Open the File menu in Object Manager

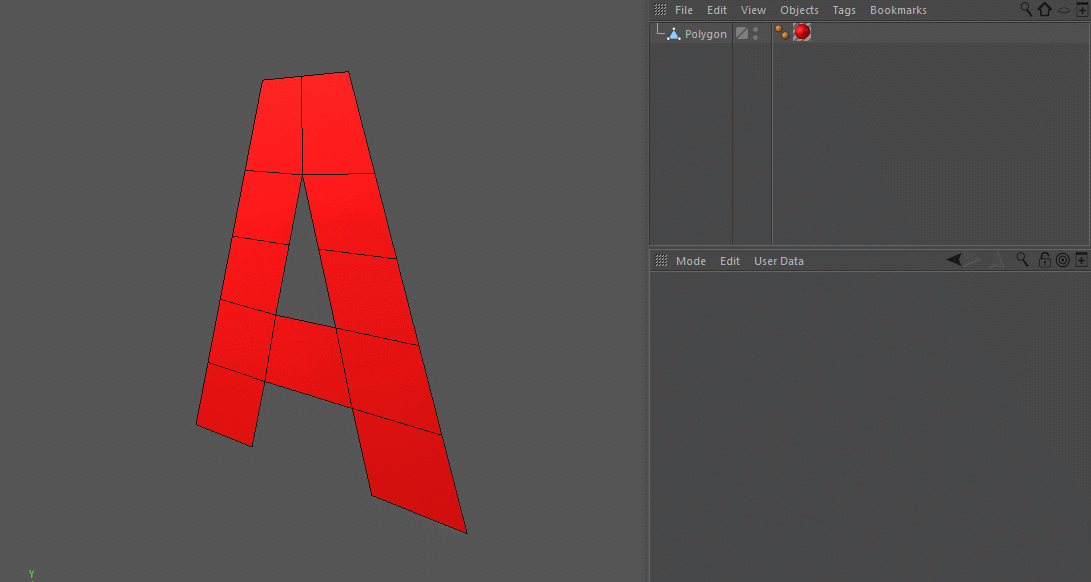pyautogui.click(x=684, y=10)
